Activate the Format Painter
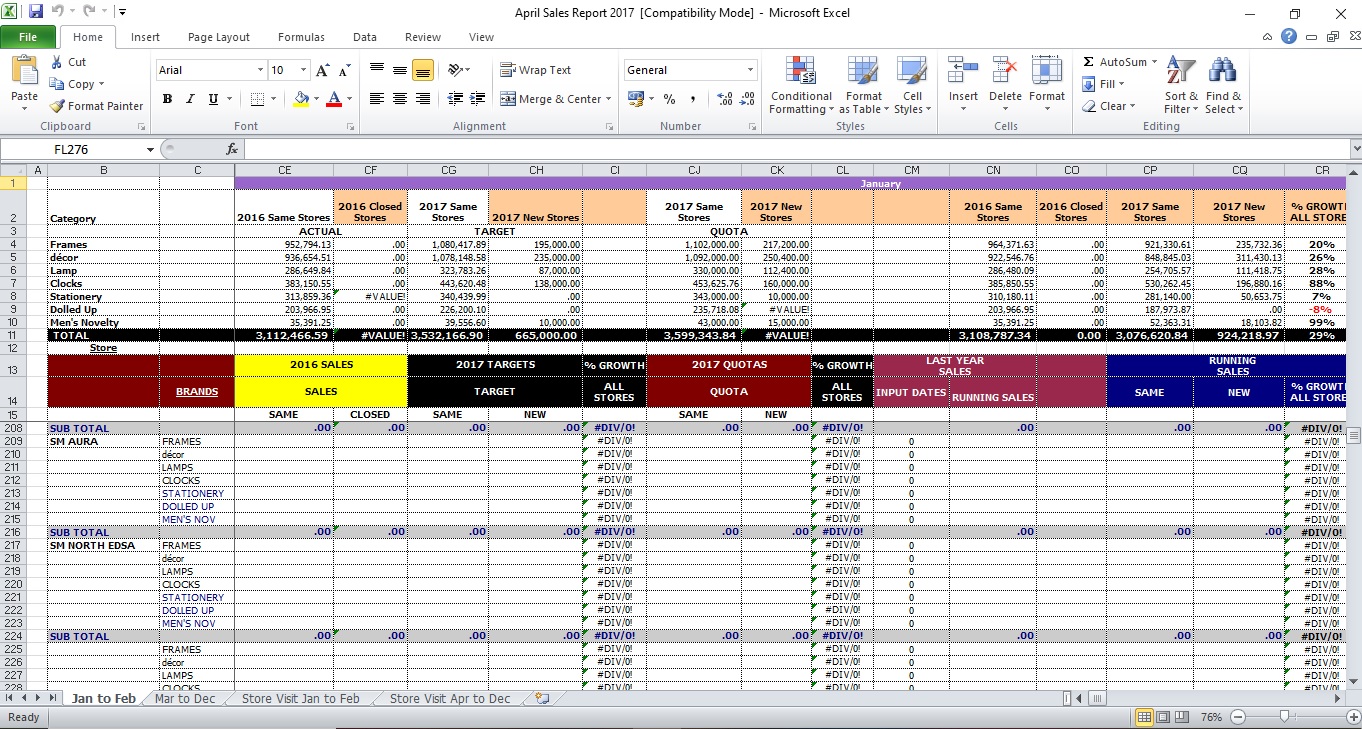1362x729 pixels. (97, 106)
